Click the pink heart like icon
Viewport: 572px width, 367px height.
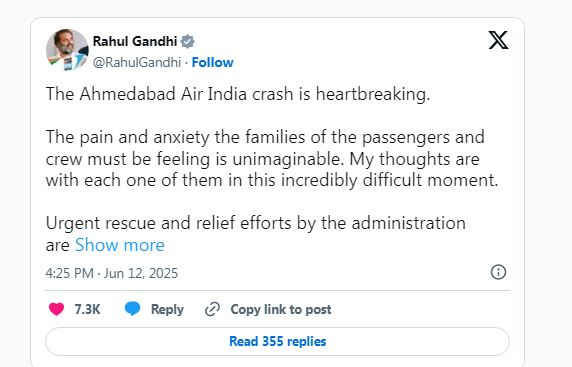click(x=57, y=309)
